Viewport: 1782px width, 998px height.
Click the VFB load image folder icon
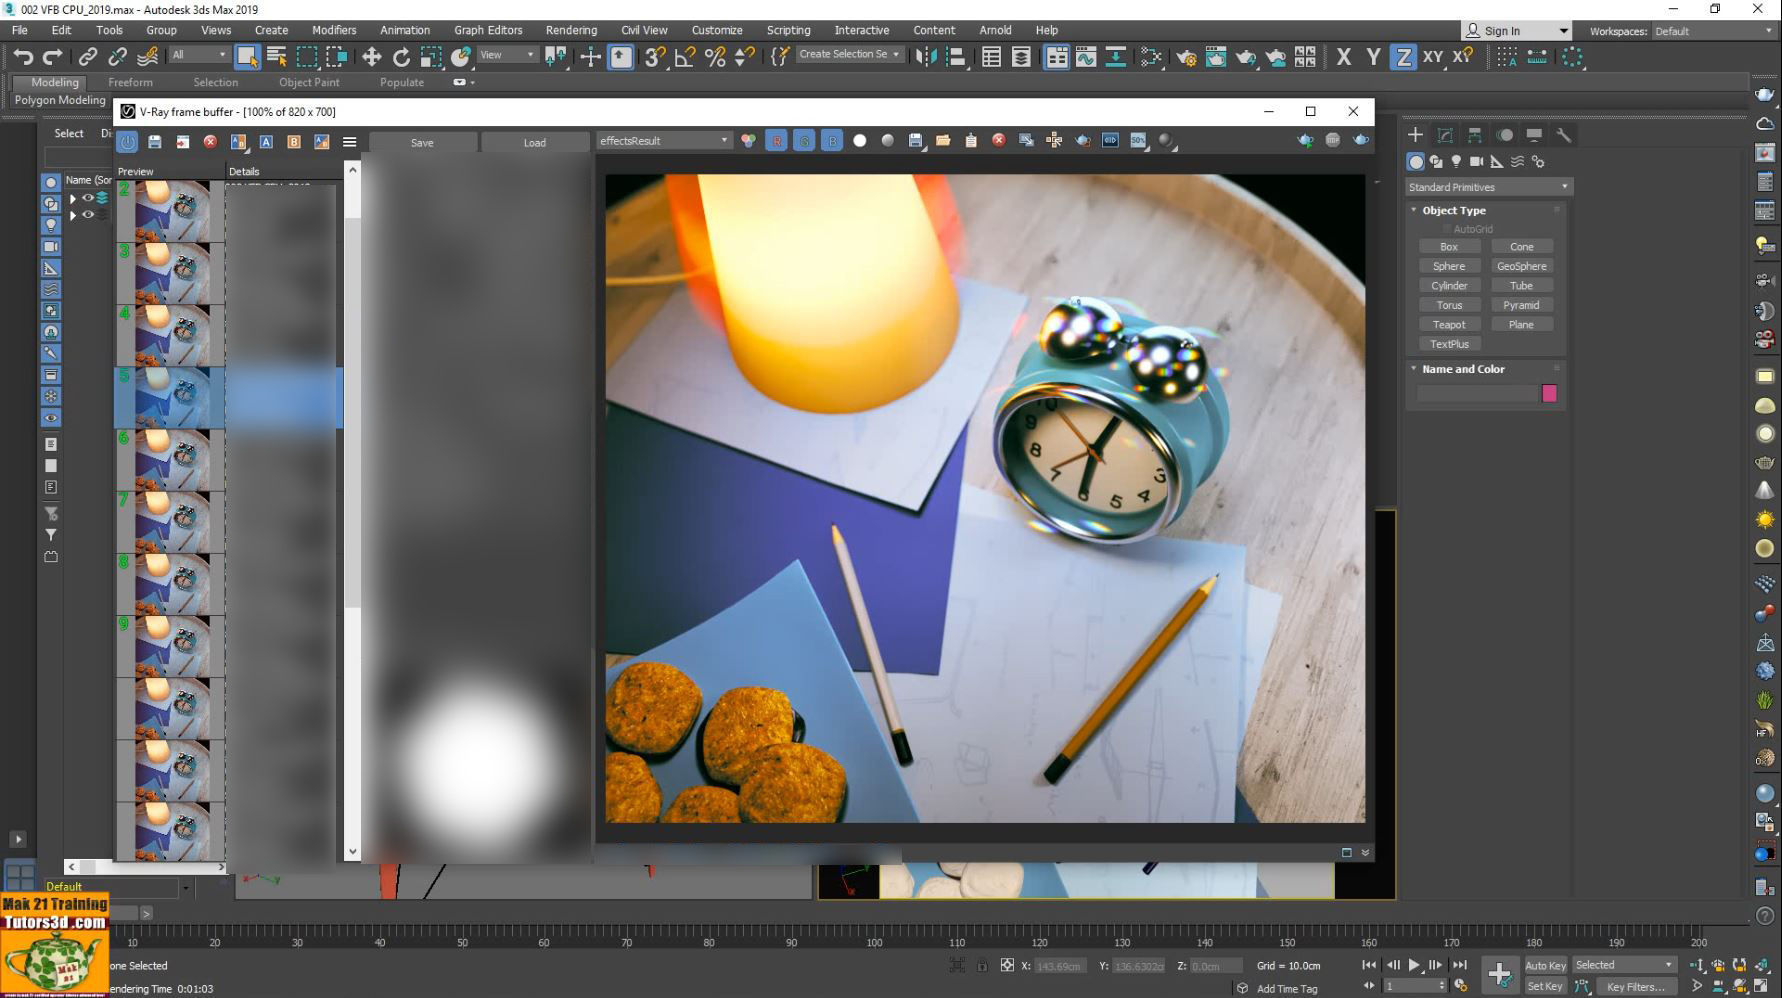tap(943, 141)
